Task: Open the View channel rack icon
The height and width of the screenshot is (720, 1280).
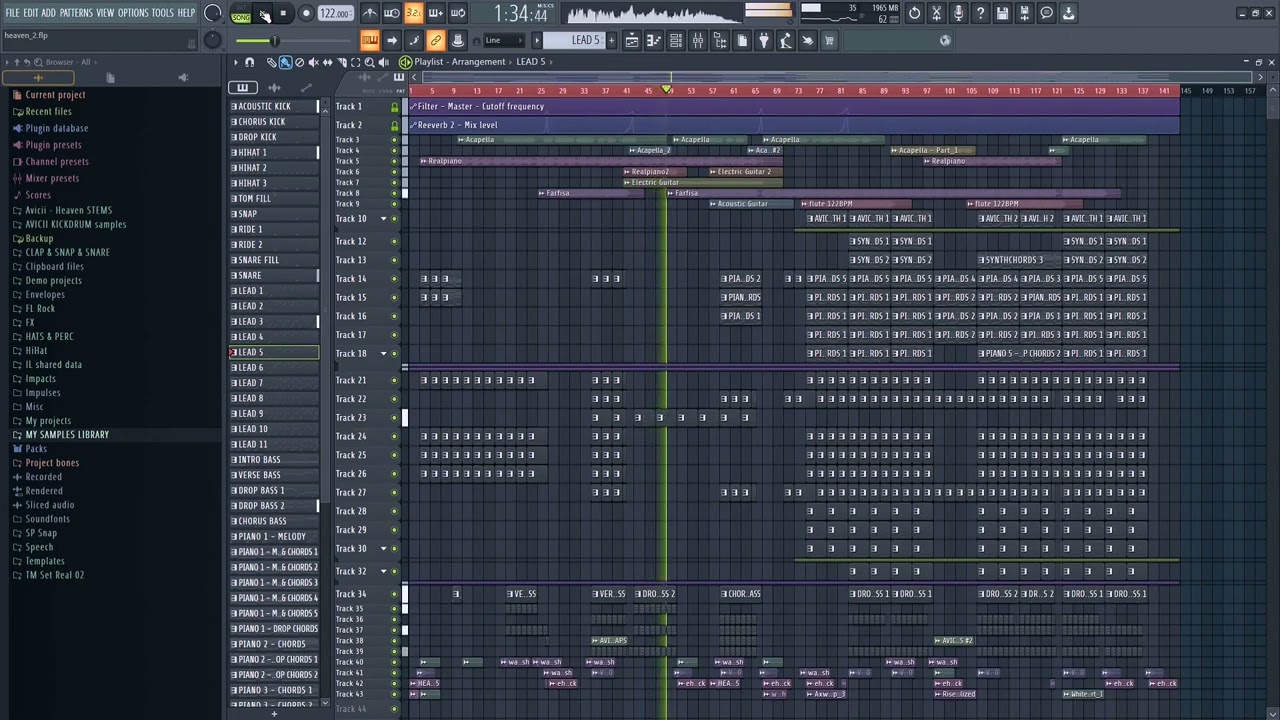Action: 676,40
